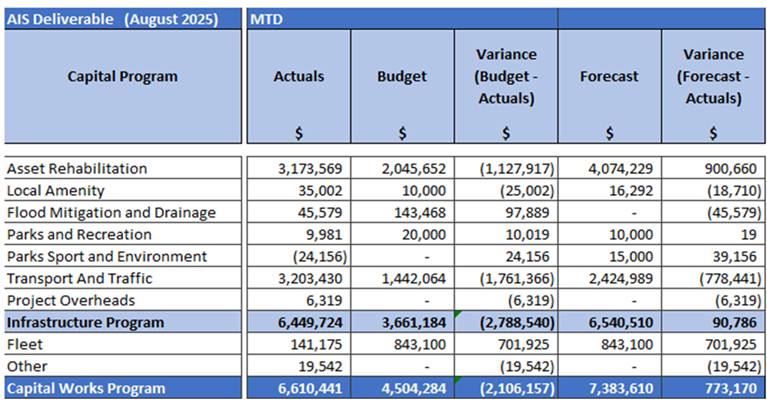
Task: Click Flood Mitigation budget 143,468
Action: pos(402,212)
